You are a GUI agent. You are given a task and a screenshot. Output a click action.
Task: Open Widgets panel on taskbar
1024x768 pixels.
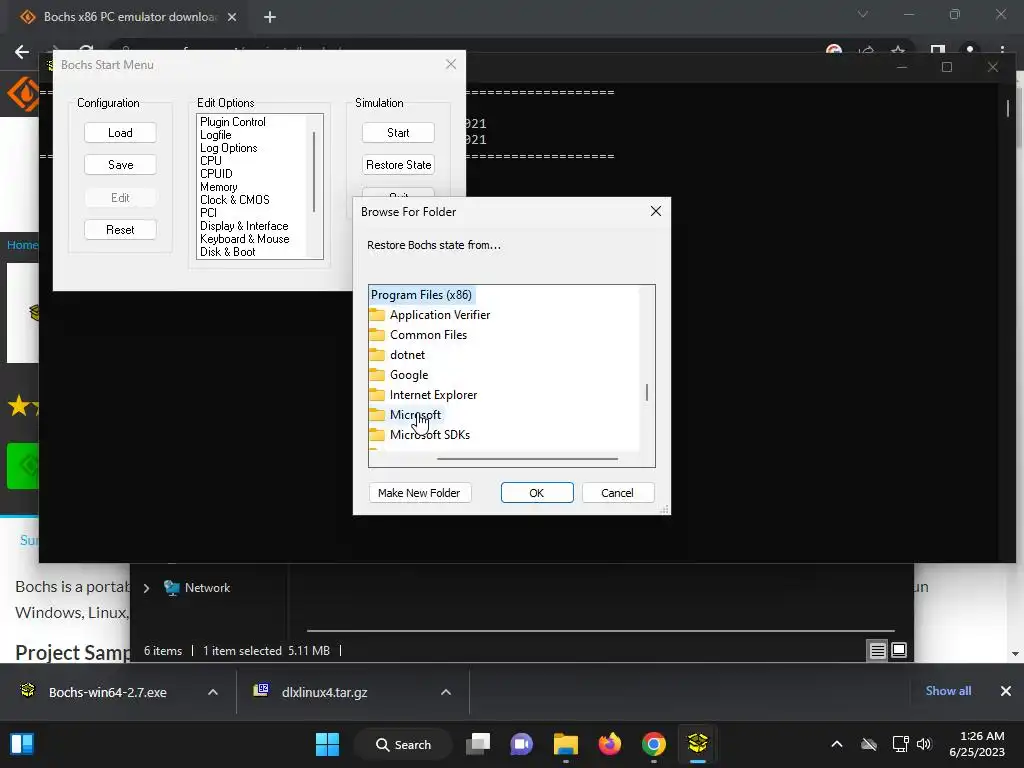pyautogui.click(x=22, y=744)
